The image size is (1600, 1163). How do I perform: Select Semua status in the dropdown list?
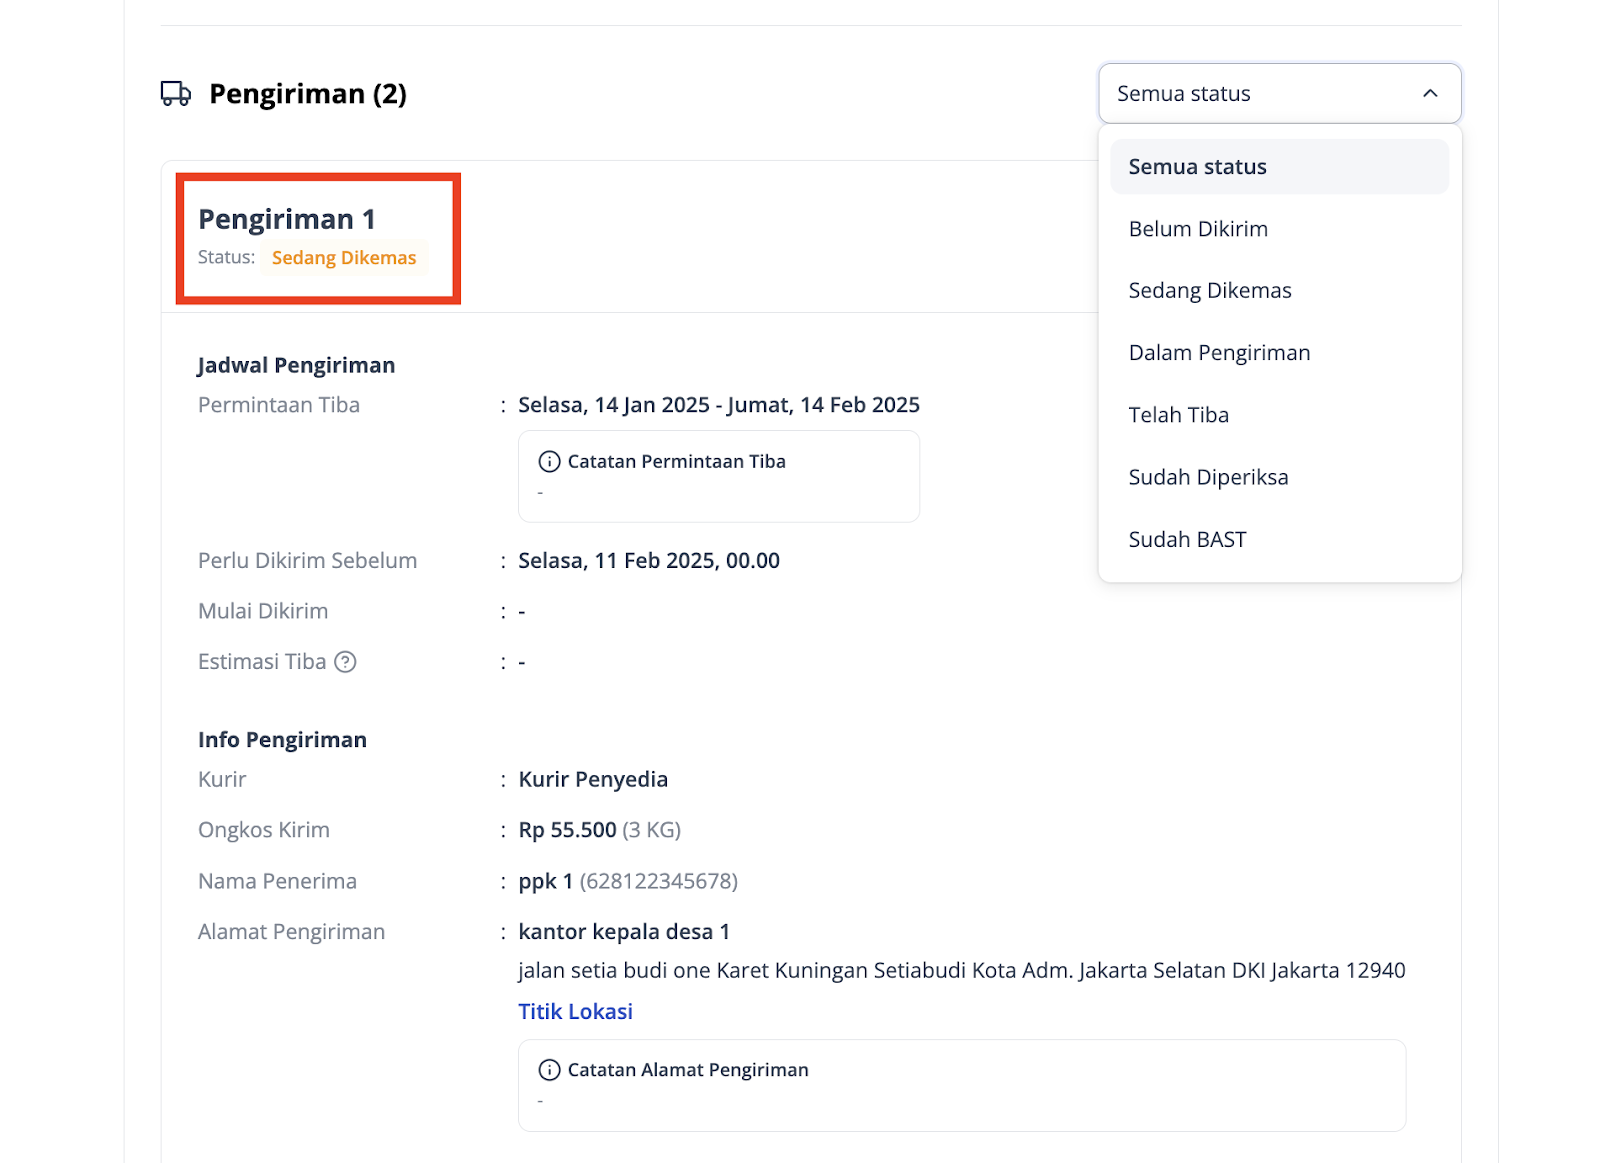[1279, 167]
